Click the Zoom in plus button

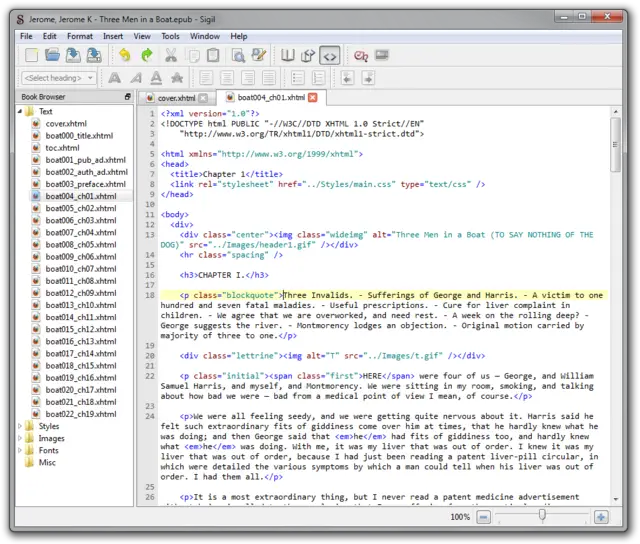point(601,517)
